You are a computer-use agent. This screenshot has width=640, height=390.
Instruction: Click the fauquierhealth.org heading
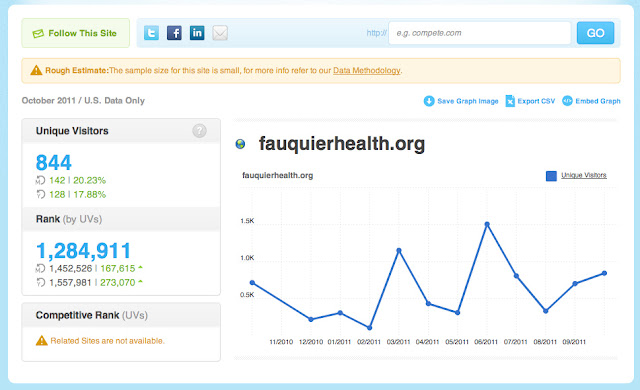[x=342, y=144]
